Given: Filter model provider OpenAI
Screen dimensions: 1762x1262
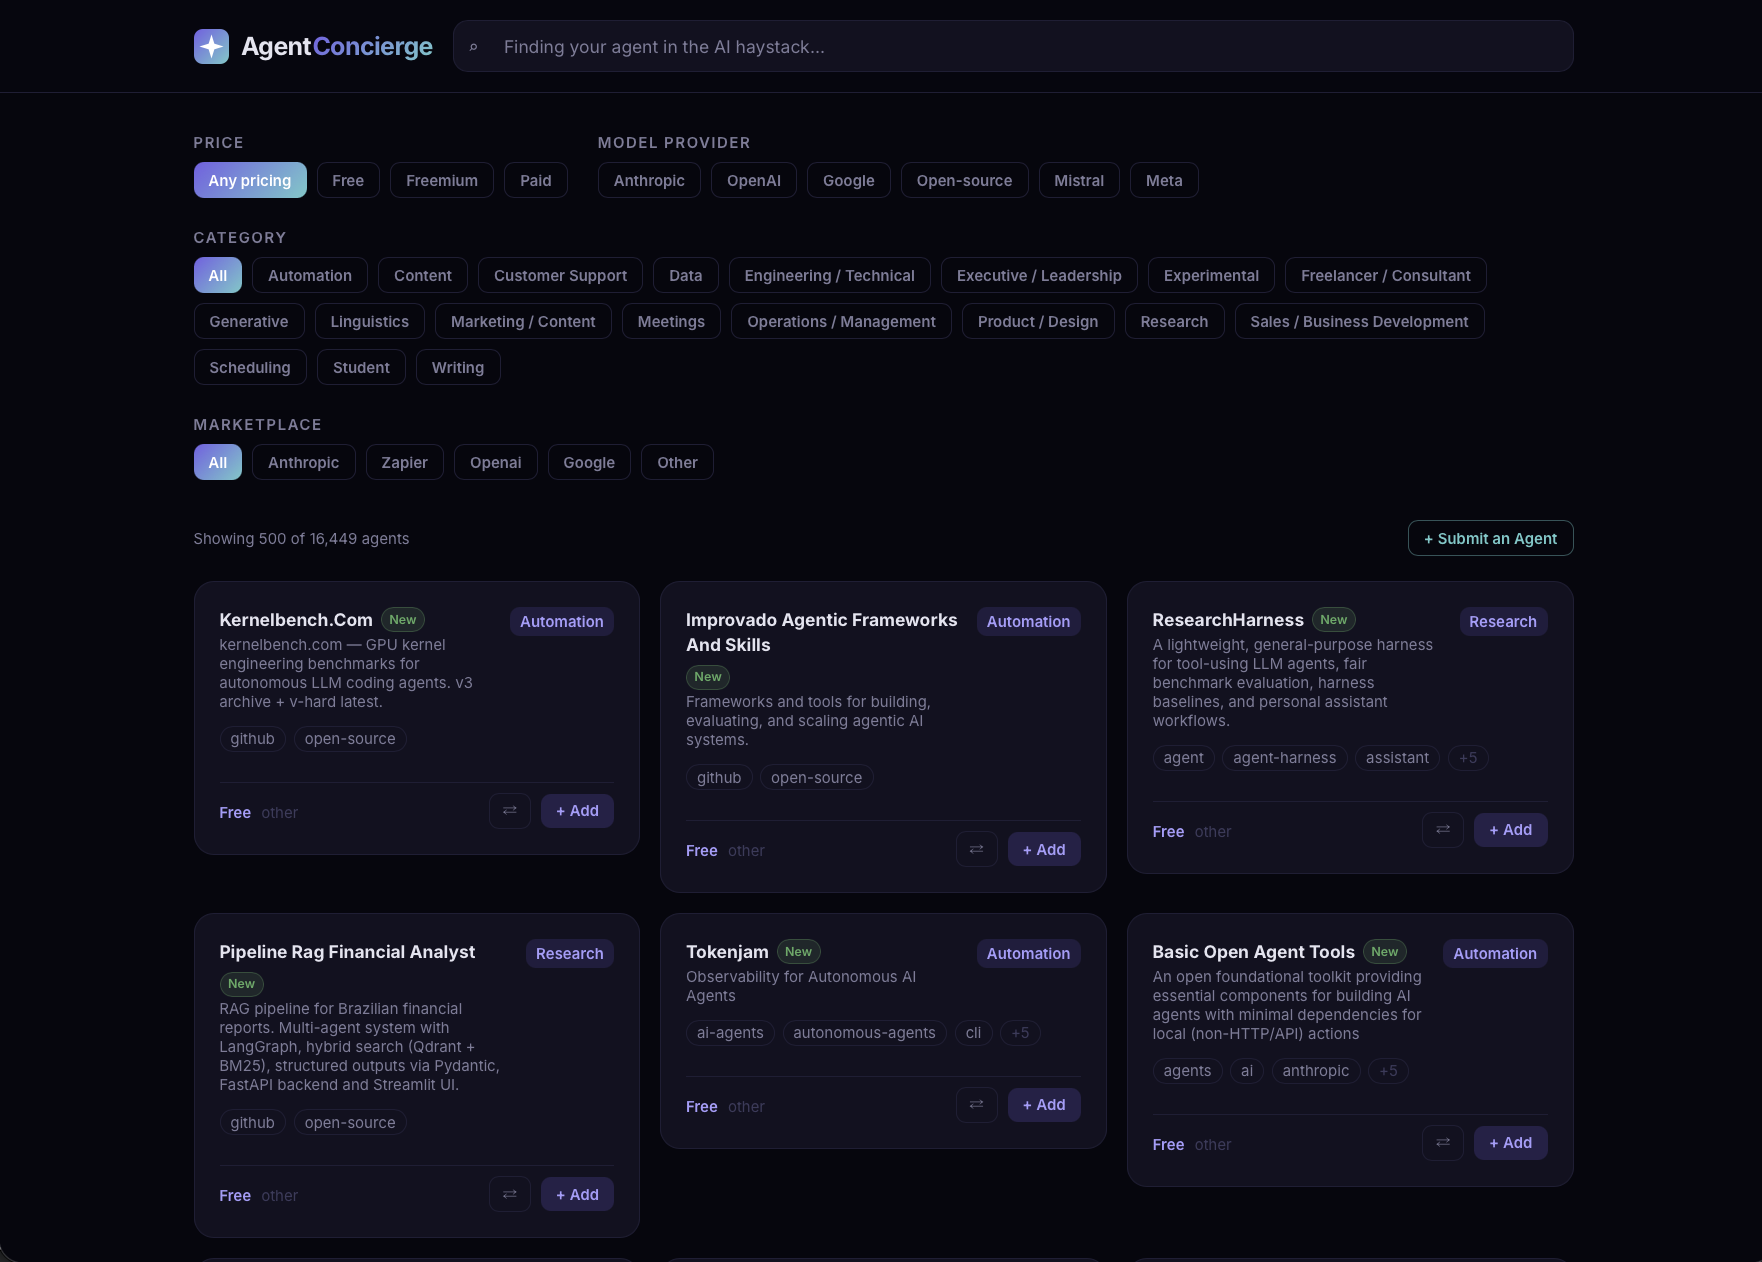Looking at the screenshot, I should coord(754,180).
